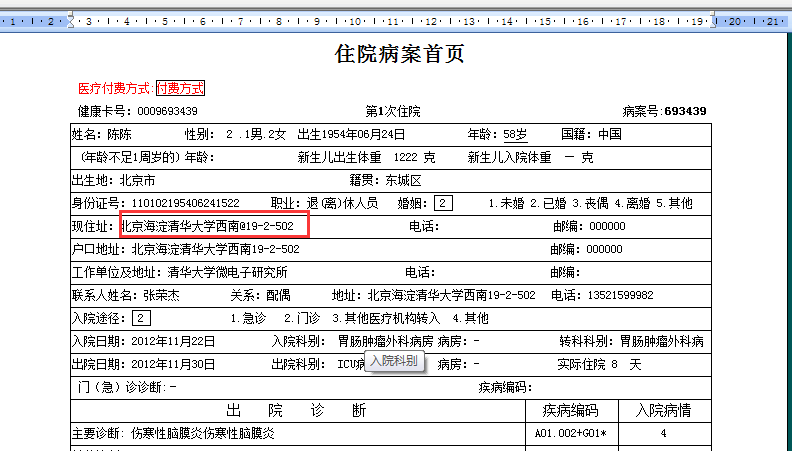The width and height of the screenshot is (792, 451).
Task: Select relationship value 配偶
Action: tap(278, 295)
